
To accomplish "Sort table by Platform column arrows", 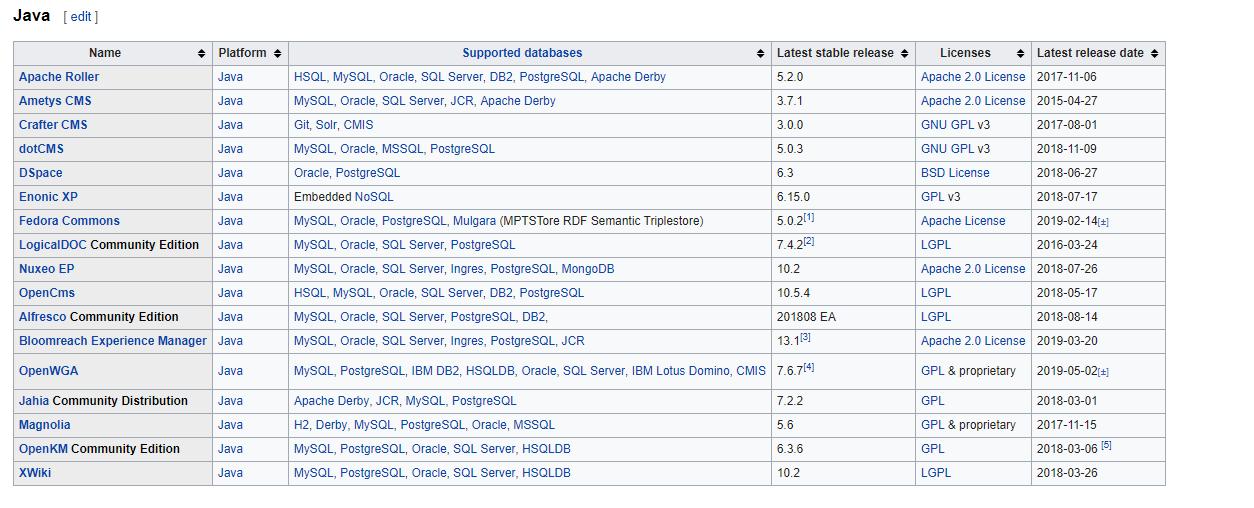I will [277, 53].
